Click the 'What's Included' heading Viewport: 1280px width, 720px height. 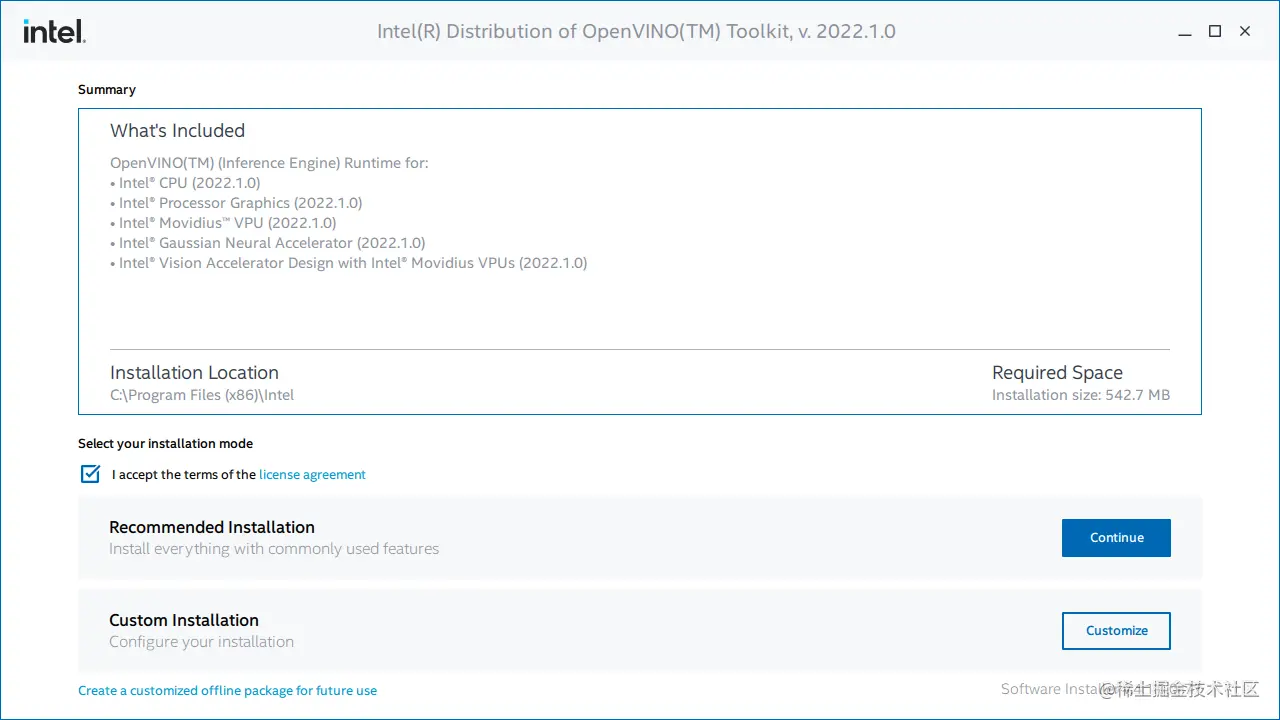pos(177,131)
